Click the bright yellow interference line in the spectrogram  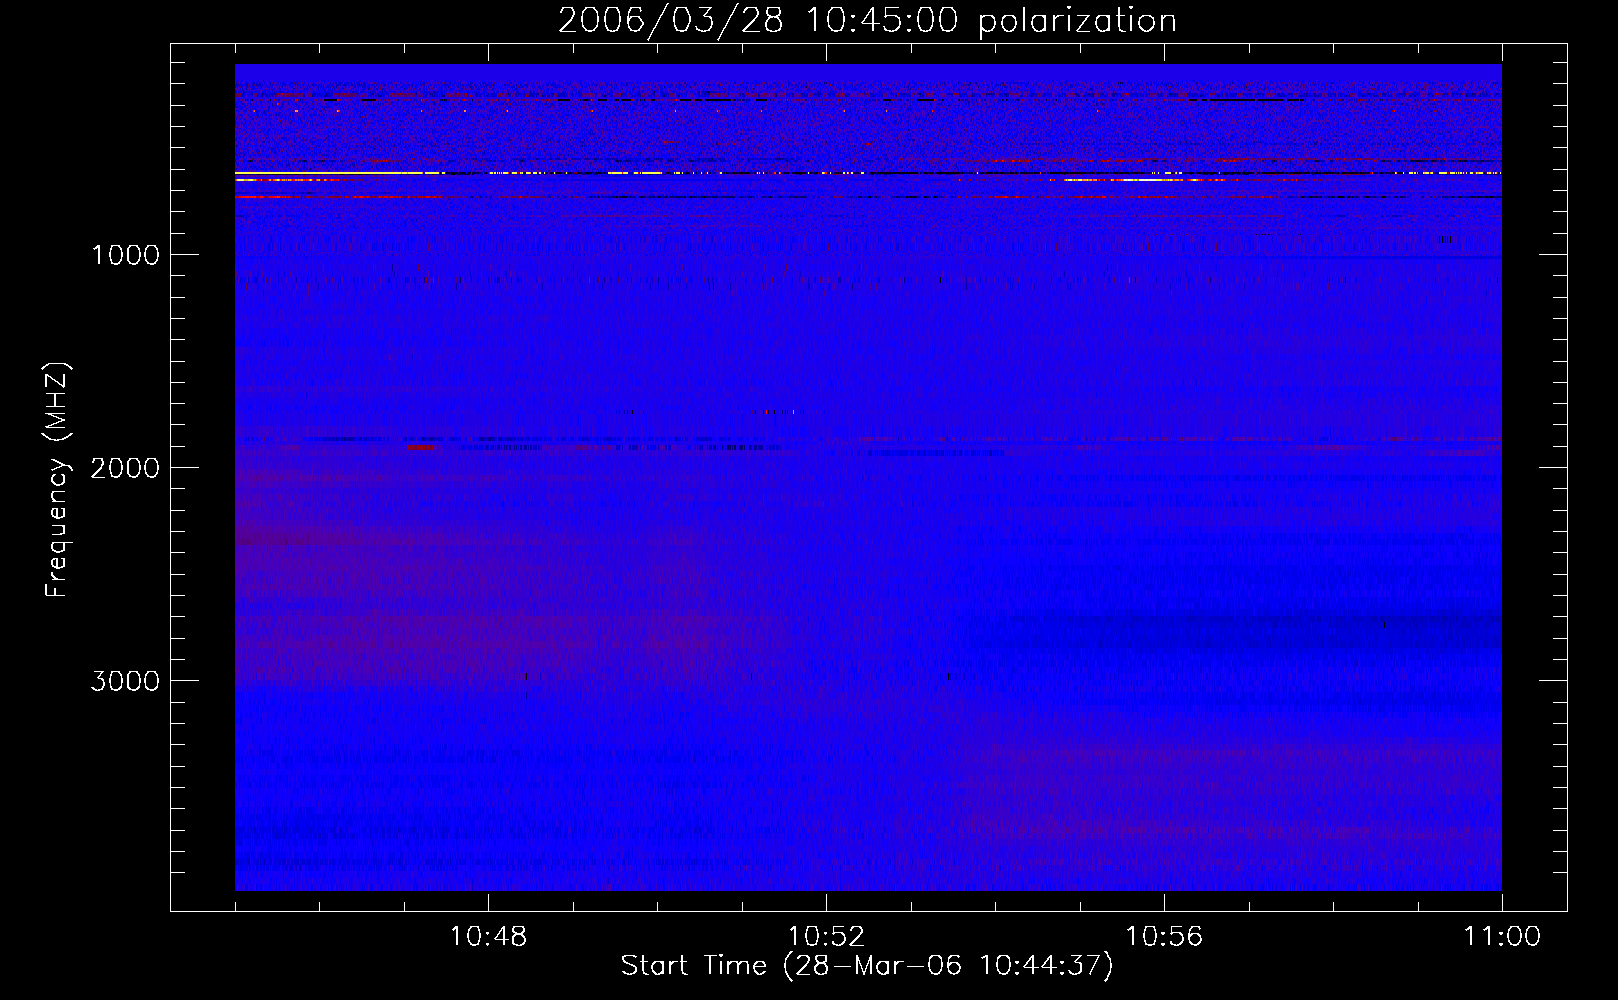tap(340, 173)
